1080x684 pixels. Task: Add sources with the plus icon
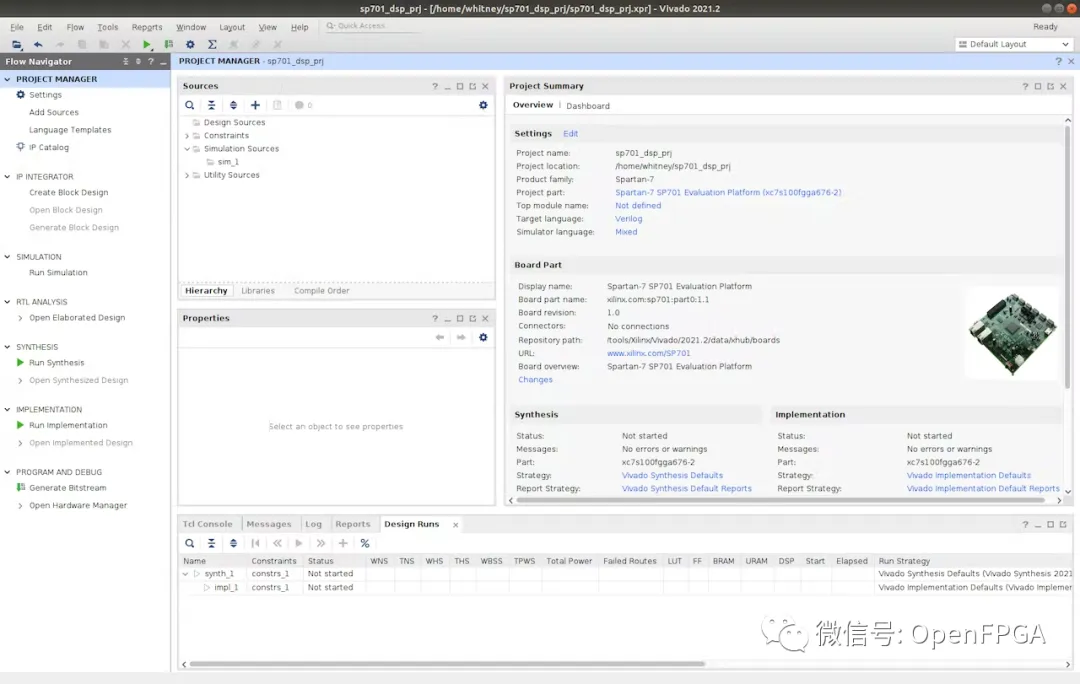(255, 105)
